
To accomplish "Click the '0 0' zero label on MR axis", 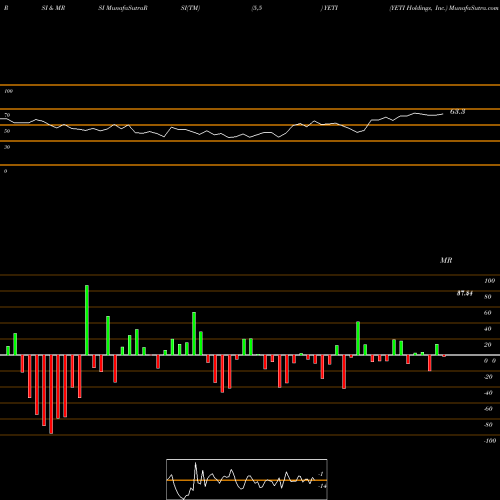I will coord(490,361).
